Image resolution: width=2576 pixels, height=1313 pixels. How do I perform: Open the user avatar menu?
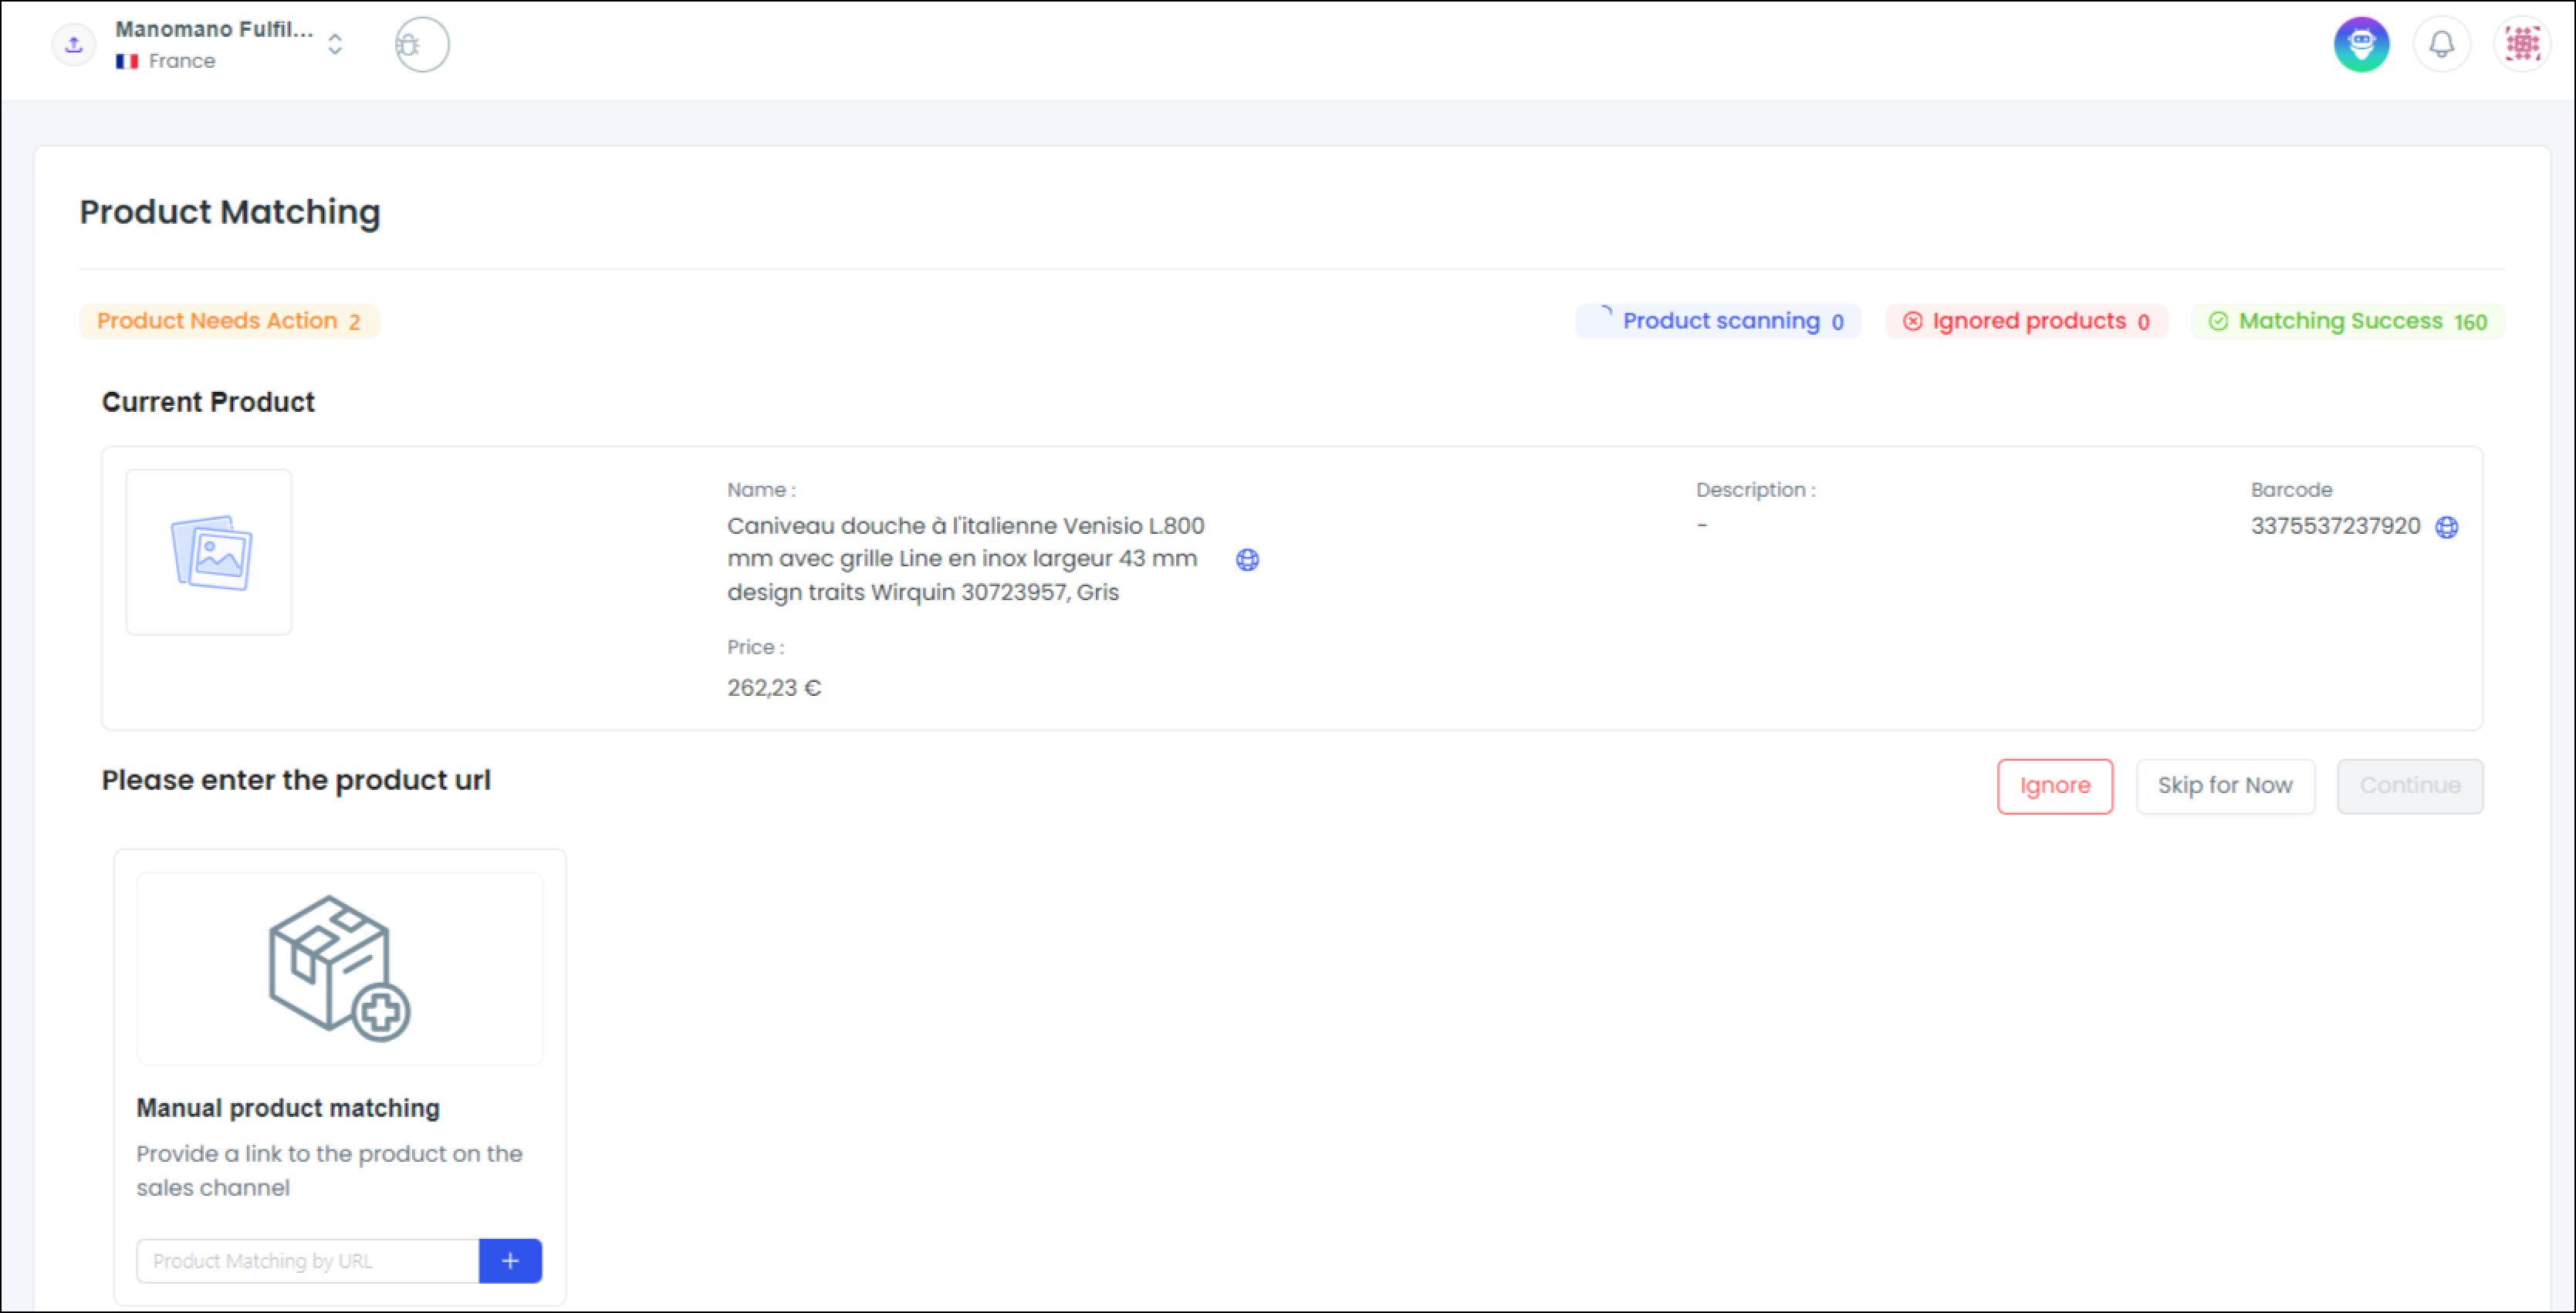(2522, 45)
